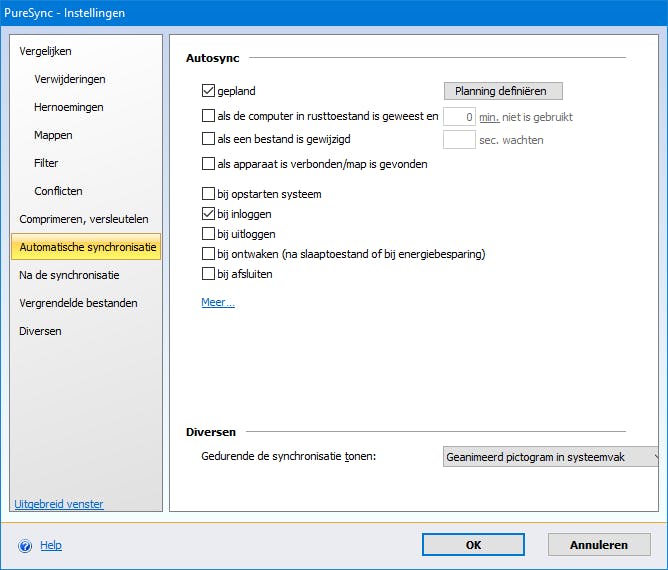Go to Hernoemingen settings
This screenshot has width=668, height=570.
pos(69,107)
